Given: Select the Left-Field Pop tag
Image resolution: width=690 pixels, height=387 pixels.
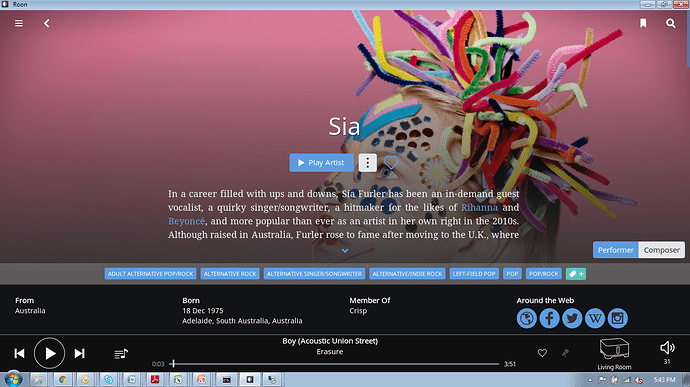Looking at the screenshot, I should click(474, 274).
